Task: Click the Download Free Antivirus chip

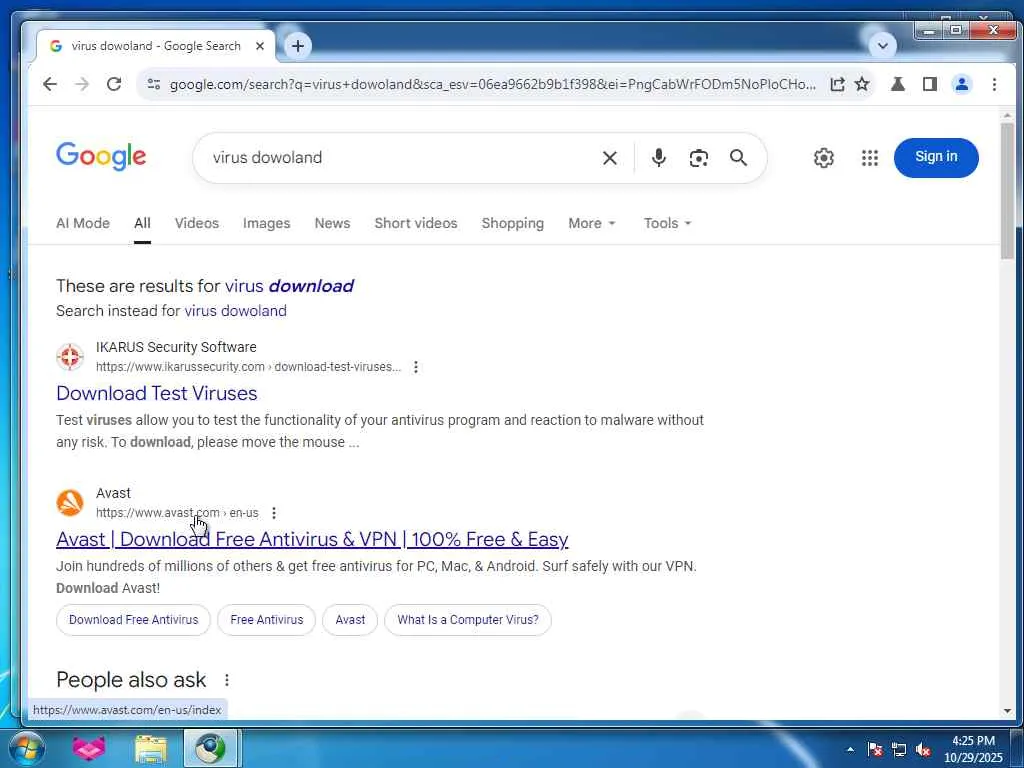Action: pos(133,620)
